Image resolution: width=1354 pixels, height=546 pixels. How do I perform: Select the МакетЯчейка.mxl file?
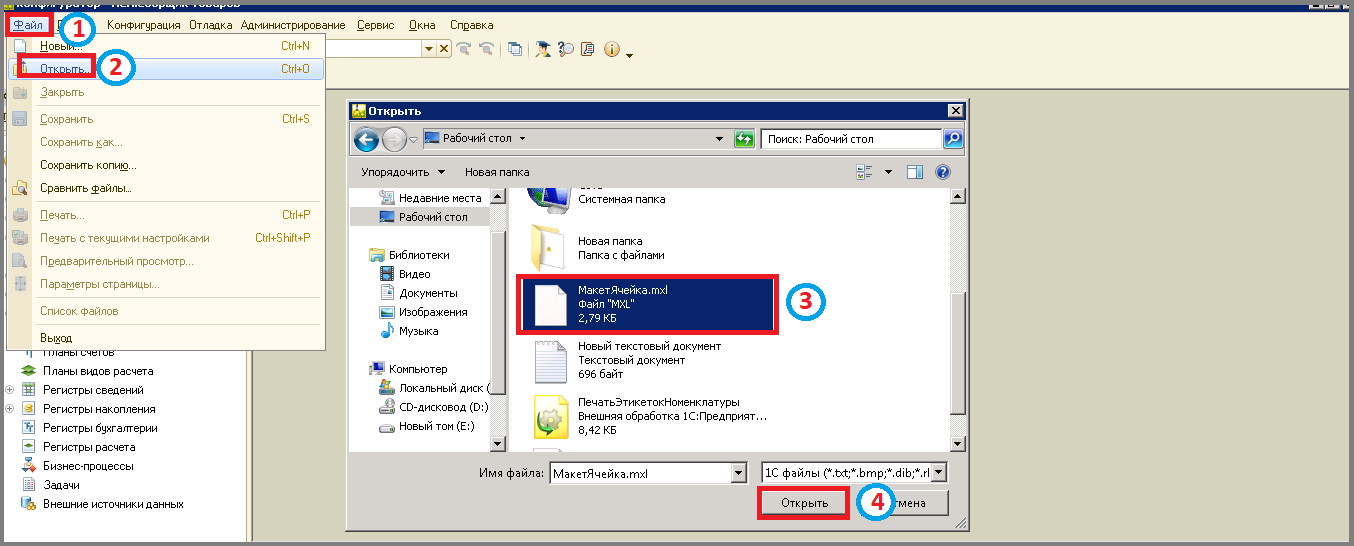646,303
